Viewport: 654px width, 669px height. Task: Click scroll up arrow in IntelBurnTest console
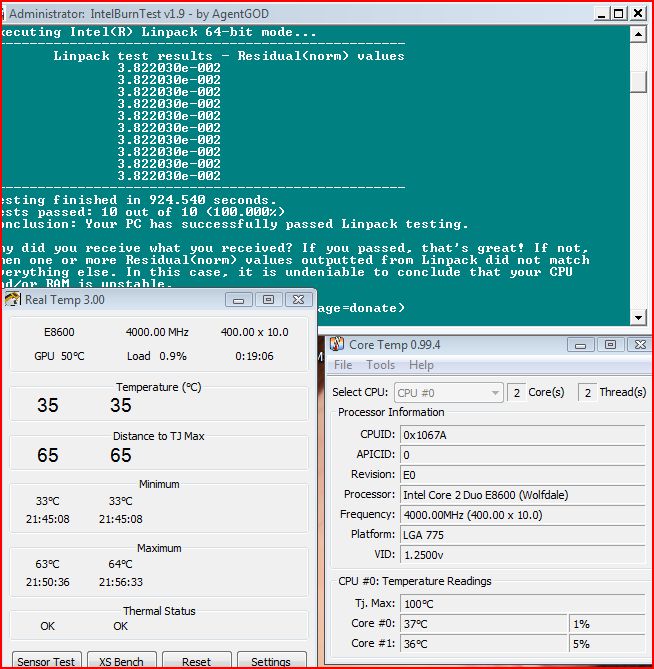tap(638, 34)
